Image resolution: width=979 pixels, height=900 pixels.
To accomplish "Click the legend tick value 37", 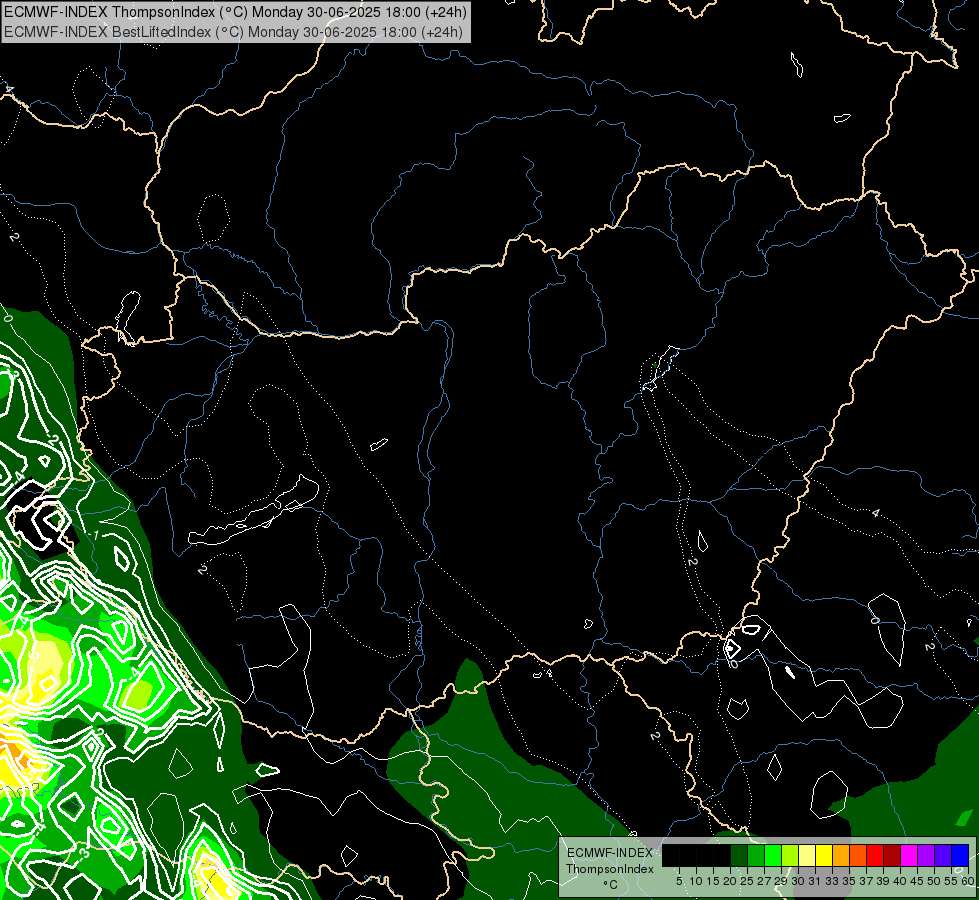I will coord(867,881).
